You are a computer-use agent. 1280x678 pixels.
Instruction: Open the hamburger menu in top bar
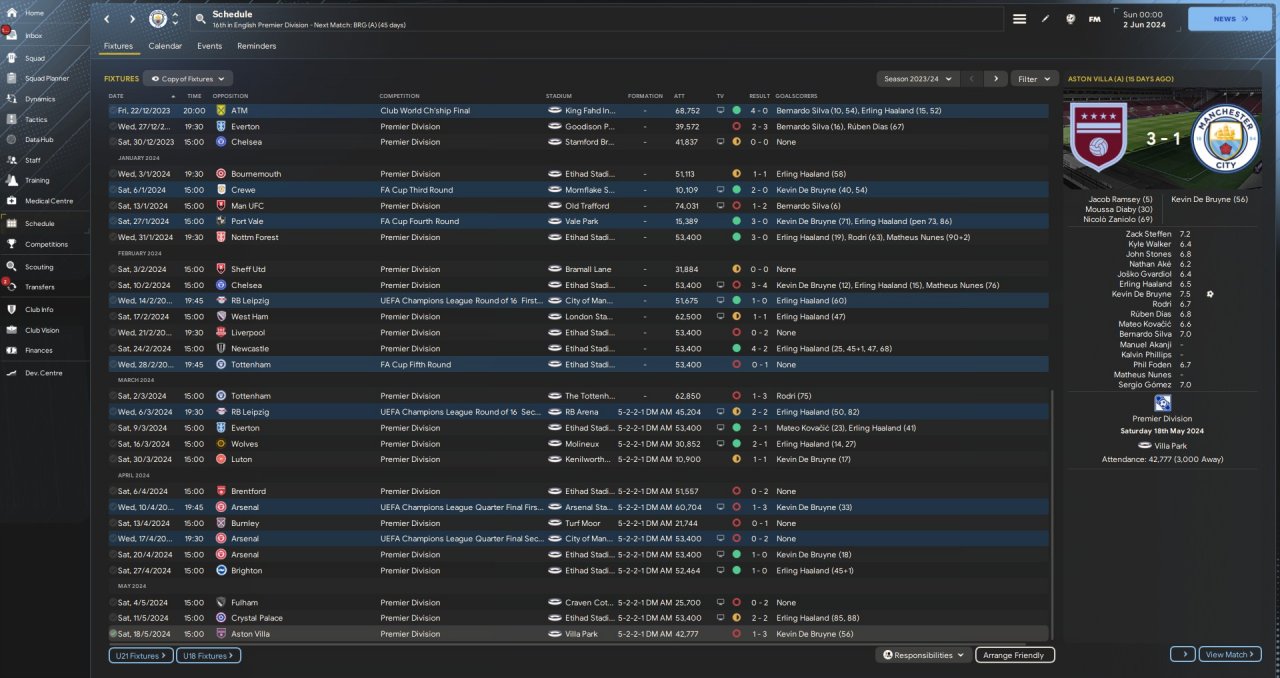click(1019, 19)
